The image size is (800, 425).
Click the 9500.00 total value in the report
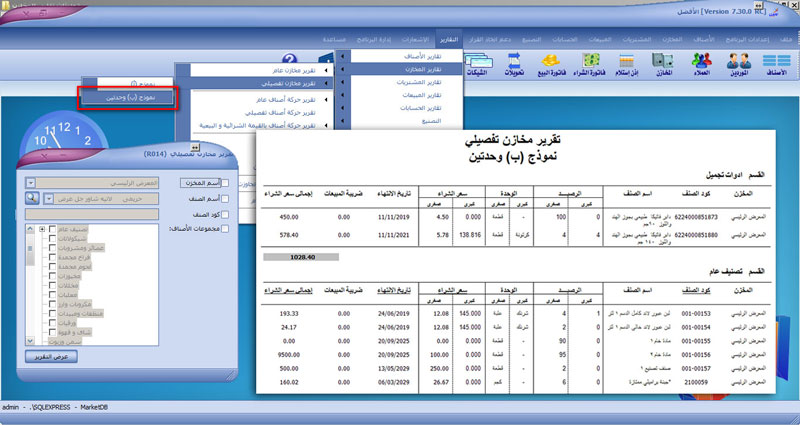(x=289, y=355)
